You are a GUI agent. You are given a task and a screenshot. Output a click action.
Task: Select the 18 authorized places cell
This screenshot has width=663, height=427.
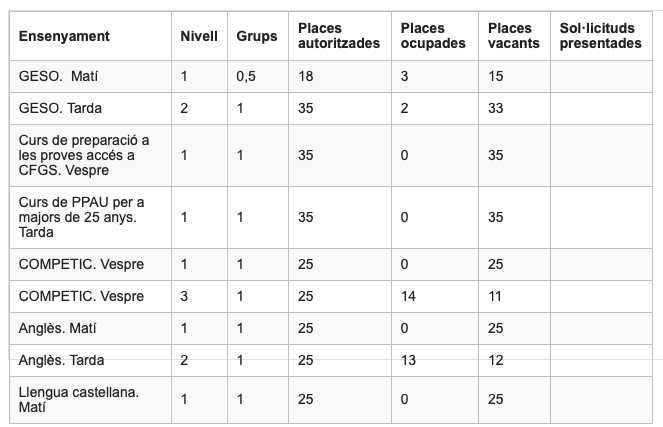[307, 77]
